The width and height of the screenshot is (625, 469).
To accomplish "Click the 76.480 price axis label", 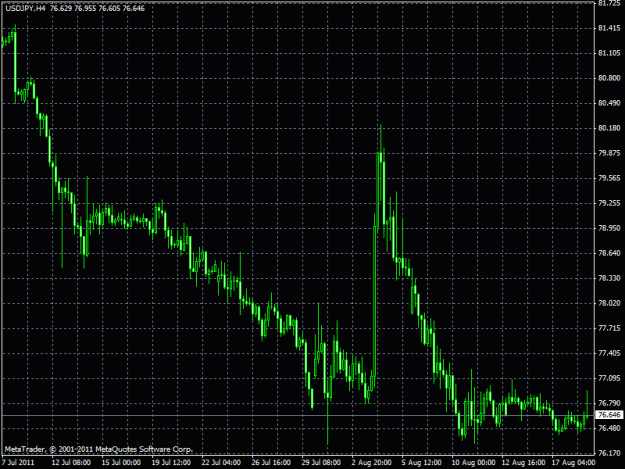I will pos(609,428).
